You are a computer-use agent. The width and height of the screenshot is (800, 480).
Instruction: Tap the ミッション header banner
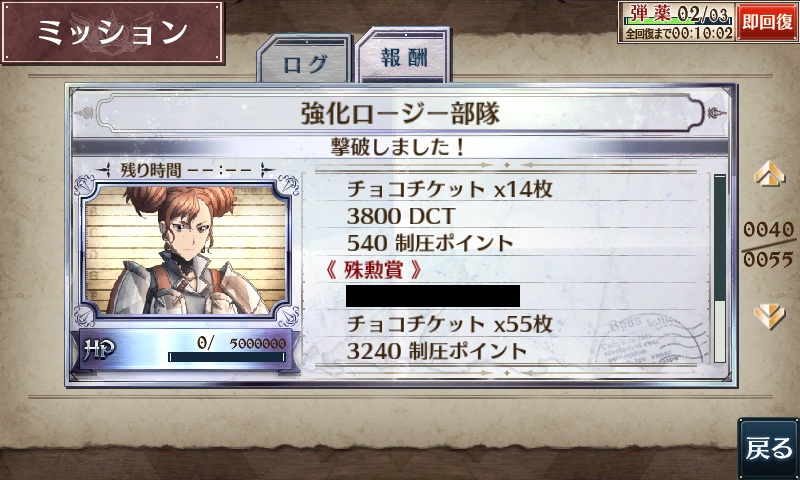coord(112,33)
